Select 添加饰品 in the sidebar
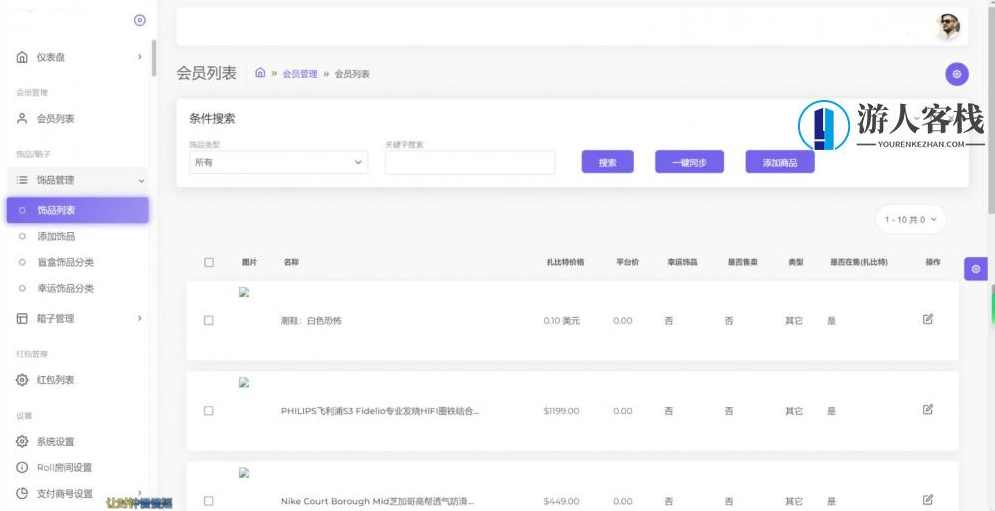995x511 pixels. (56, 236)
